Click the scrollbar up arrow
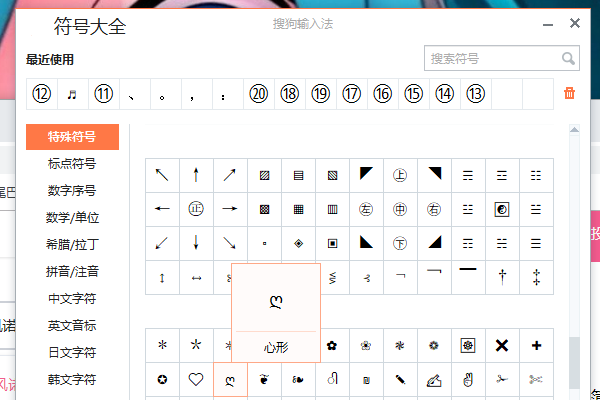Viewport: 600px width, 400px height. 574,130
